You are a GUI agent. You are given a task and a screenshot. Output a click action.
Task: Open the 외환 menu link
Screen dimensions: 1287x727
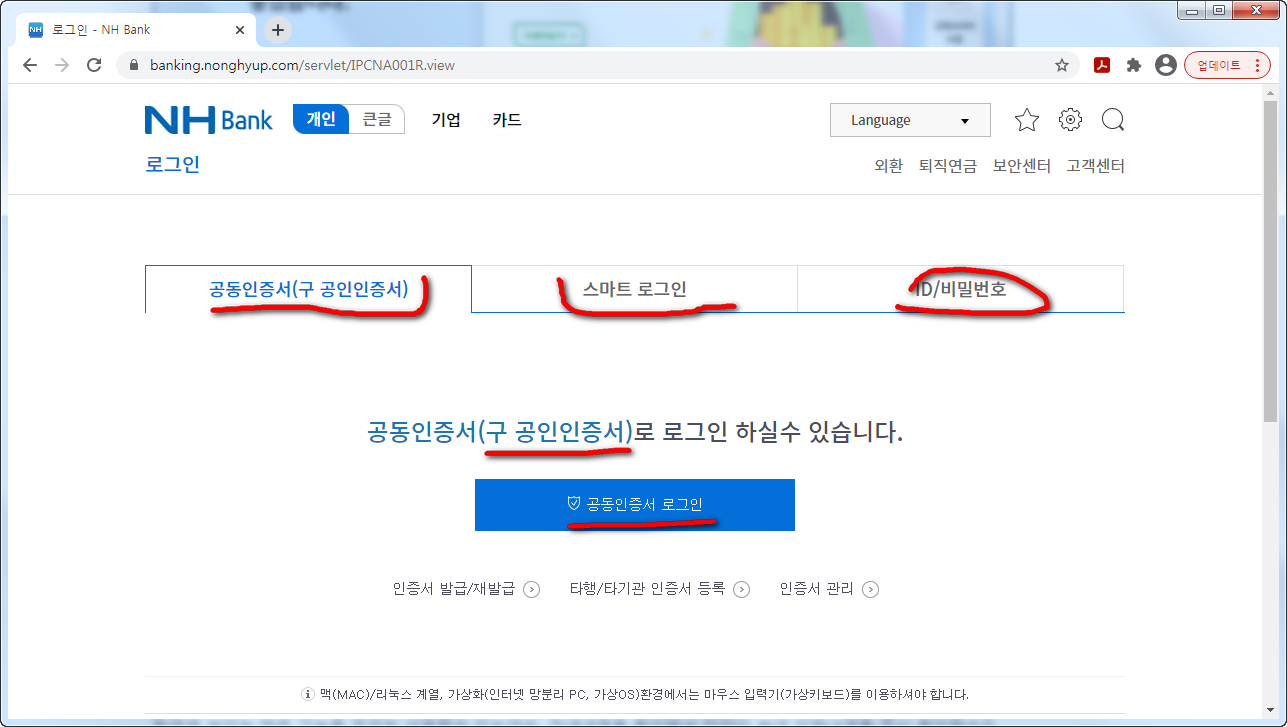[x=888, y=166]
